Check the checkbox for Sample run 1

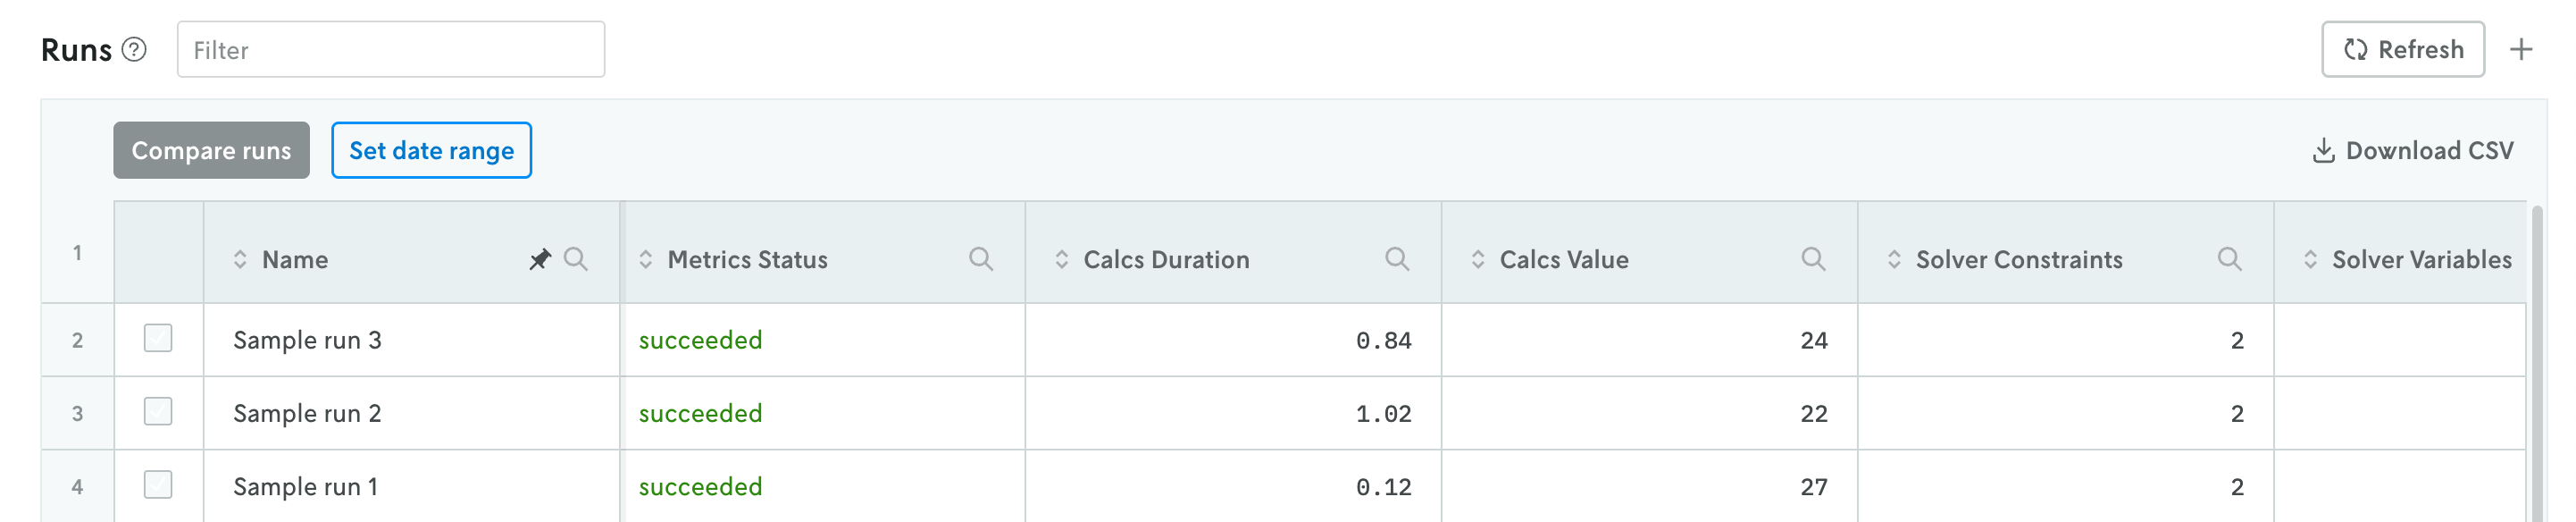pyautogui.click(x=157, y=486)
